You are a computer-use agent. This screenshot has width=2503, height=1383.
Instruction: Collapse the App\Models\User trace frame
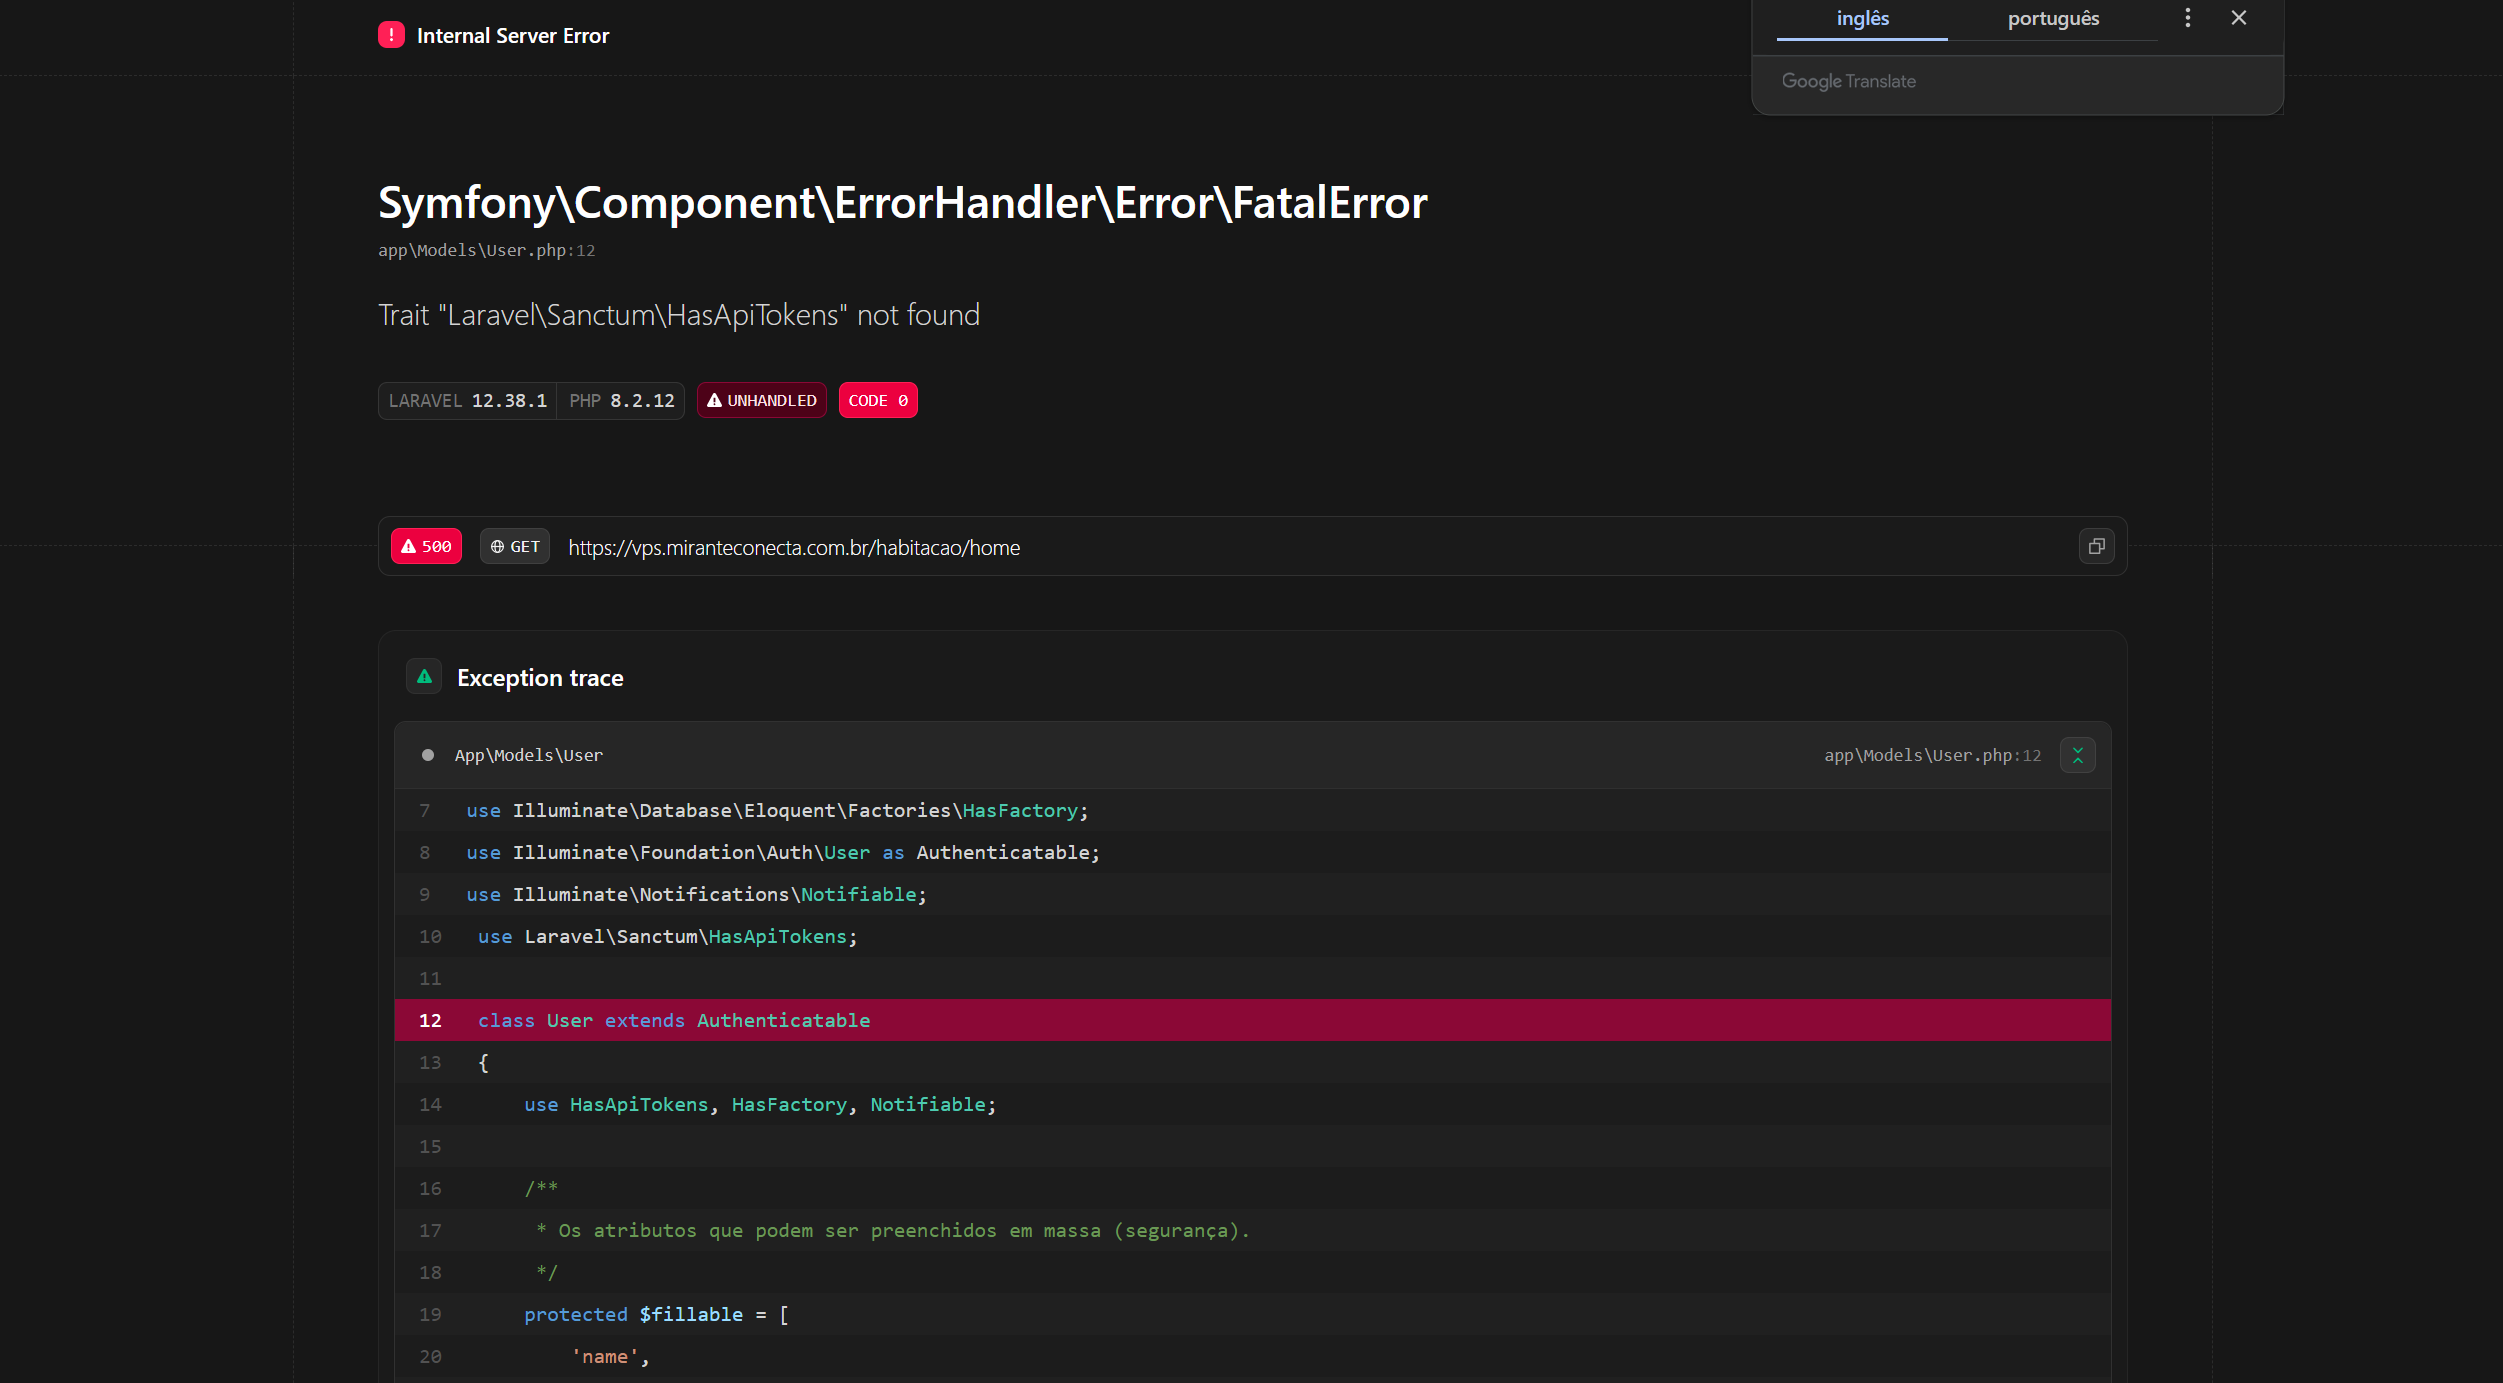tap(2077, 755)
